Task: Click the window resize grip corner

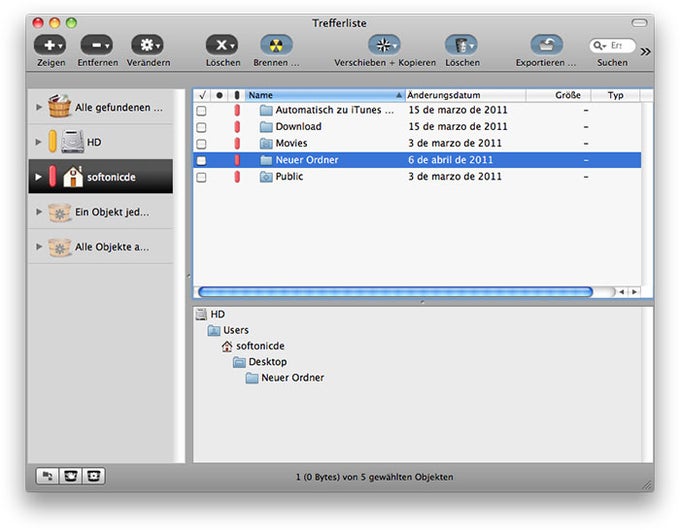Action: click(x=647, y=485)
